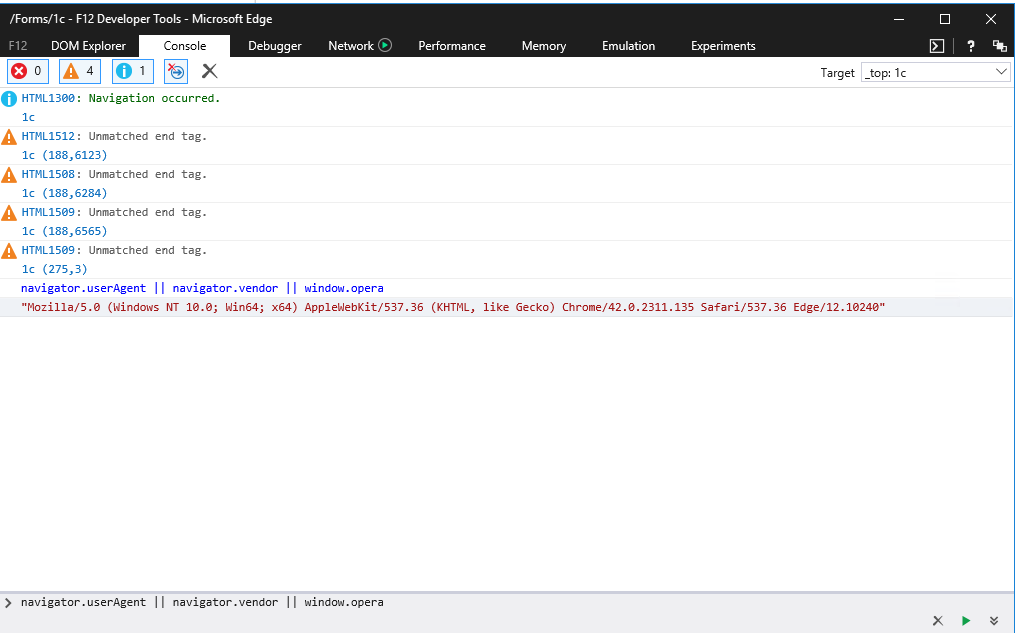This screenshot has height=633, width=1015.
Task: Click the clear on navigate icon
Action: [x=176, y=71]
